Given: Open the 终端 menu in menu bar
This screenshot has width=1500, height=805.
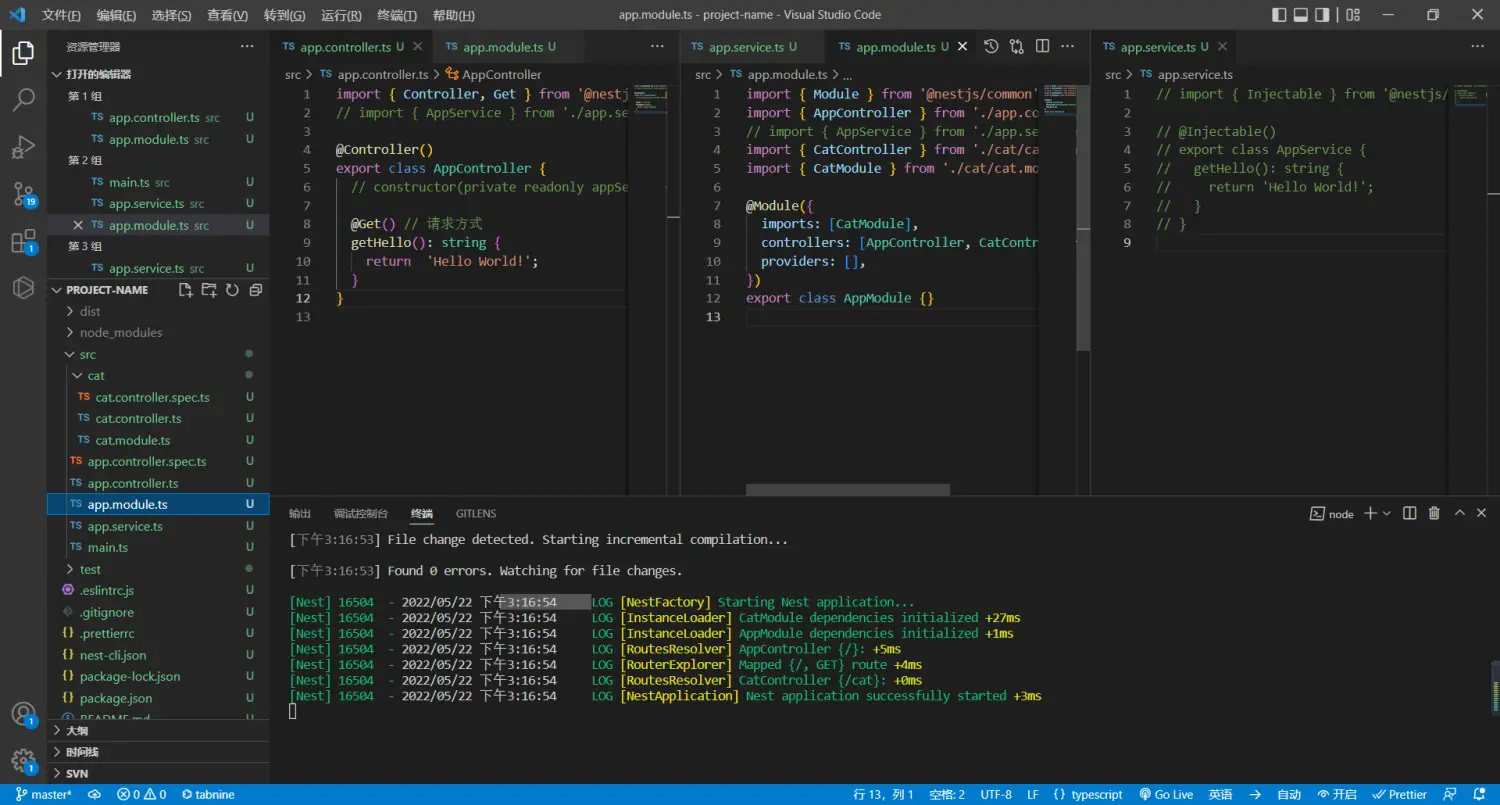Looking at the screenshot, I should [x=397, y=15].
